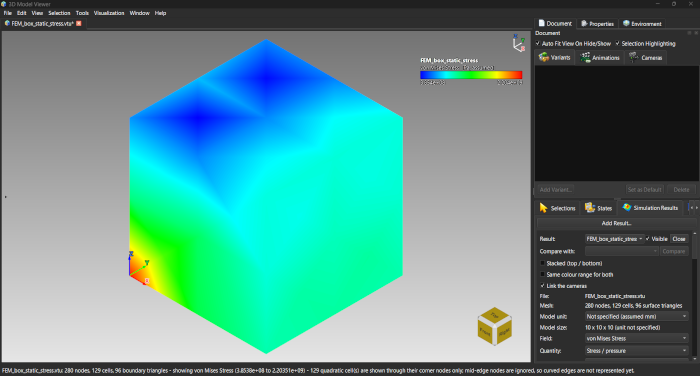Viewport: 700px width, 376px height.
Task: Click the Cameras tab icon
Action: 633,57
